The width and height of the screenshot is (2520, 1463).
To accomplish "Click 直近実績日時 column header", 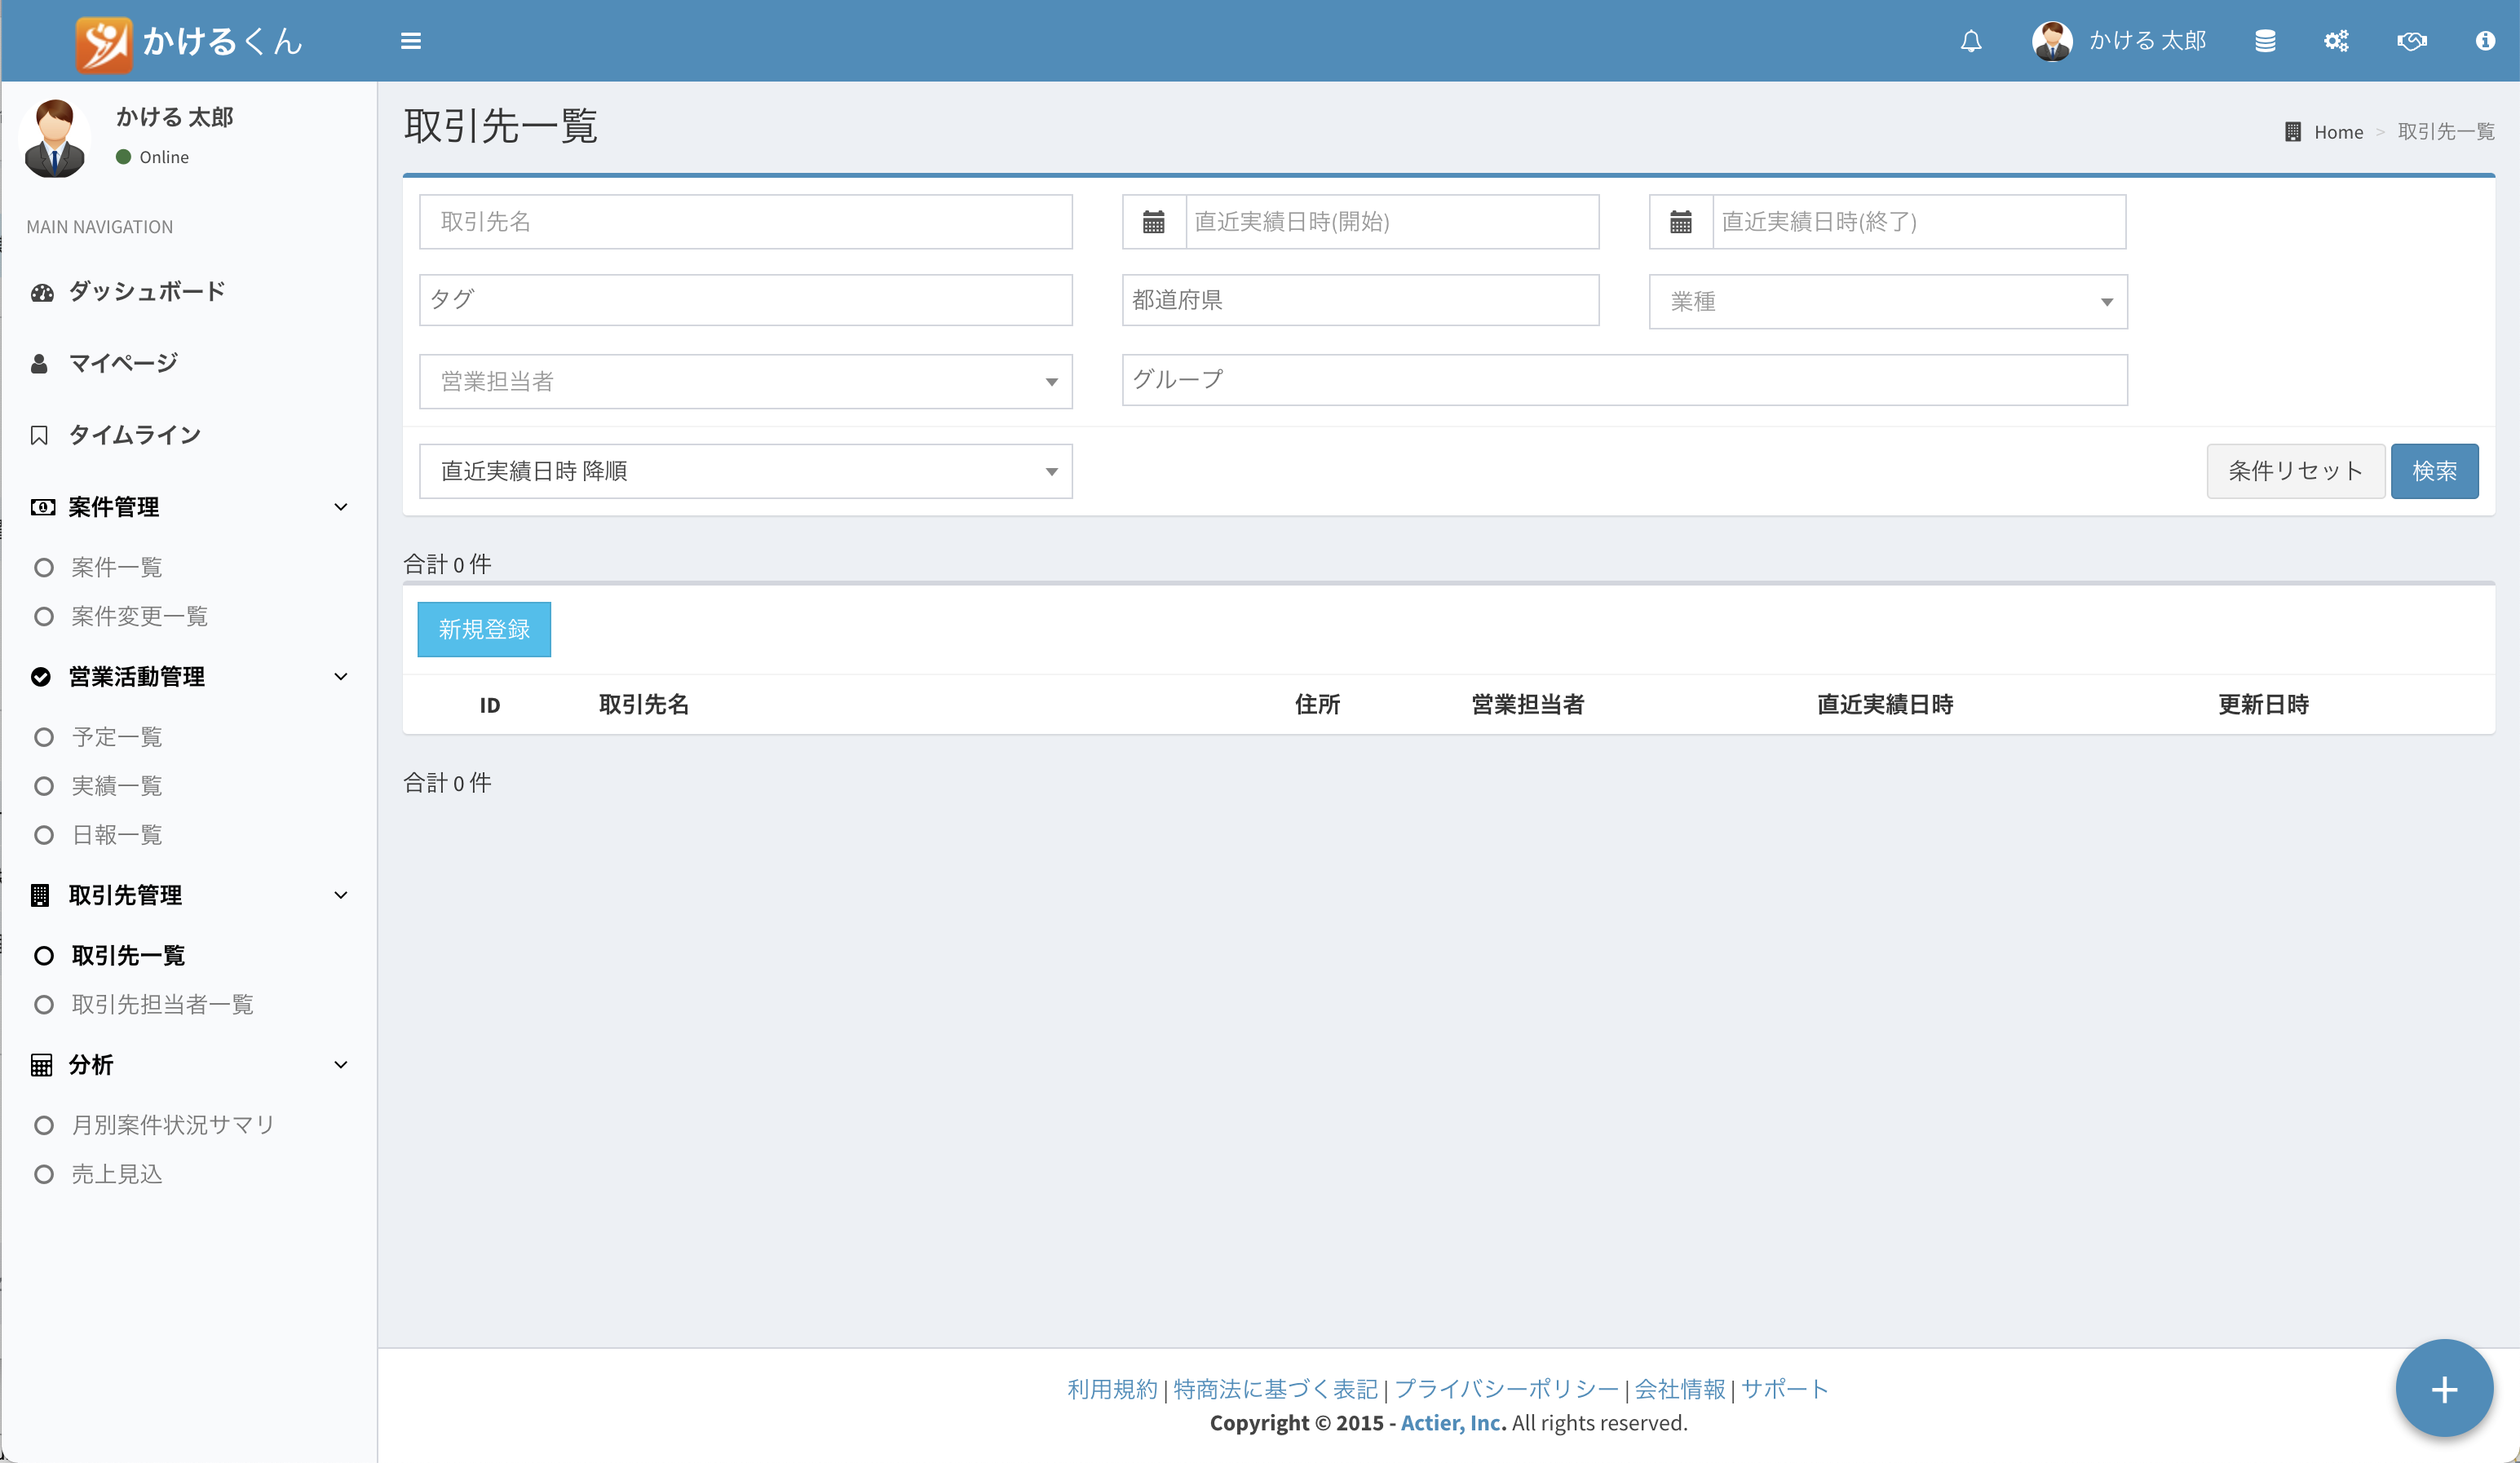I will click(x=1885, y=705).
